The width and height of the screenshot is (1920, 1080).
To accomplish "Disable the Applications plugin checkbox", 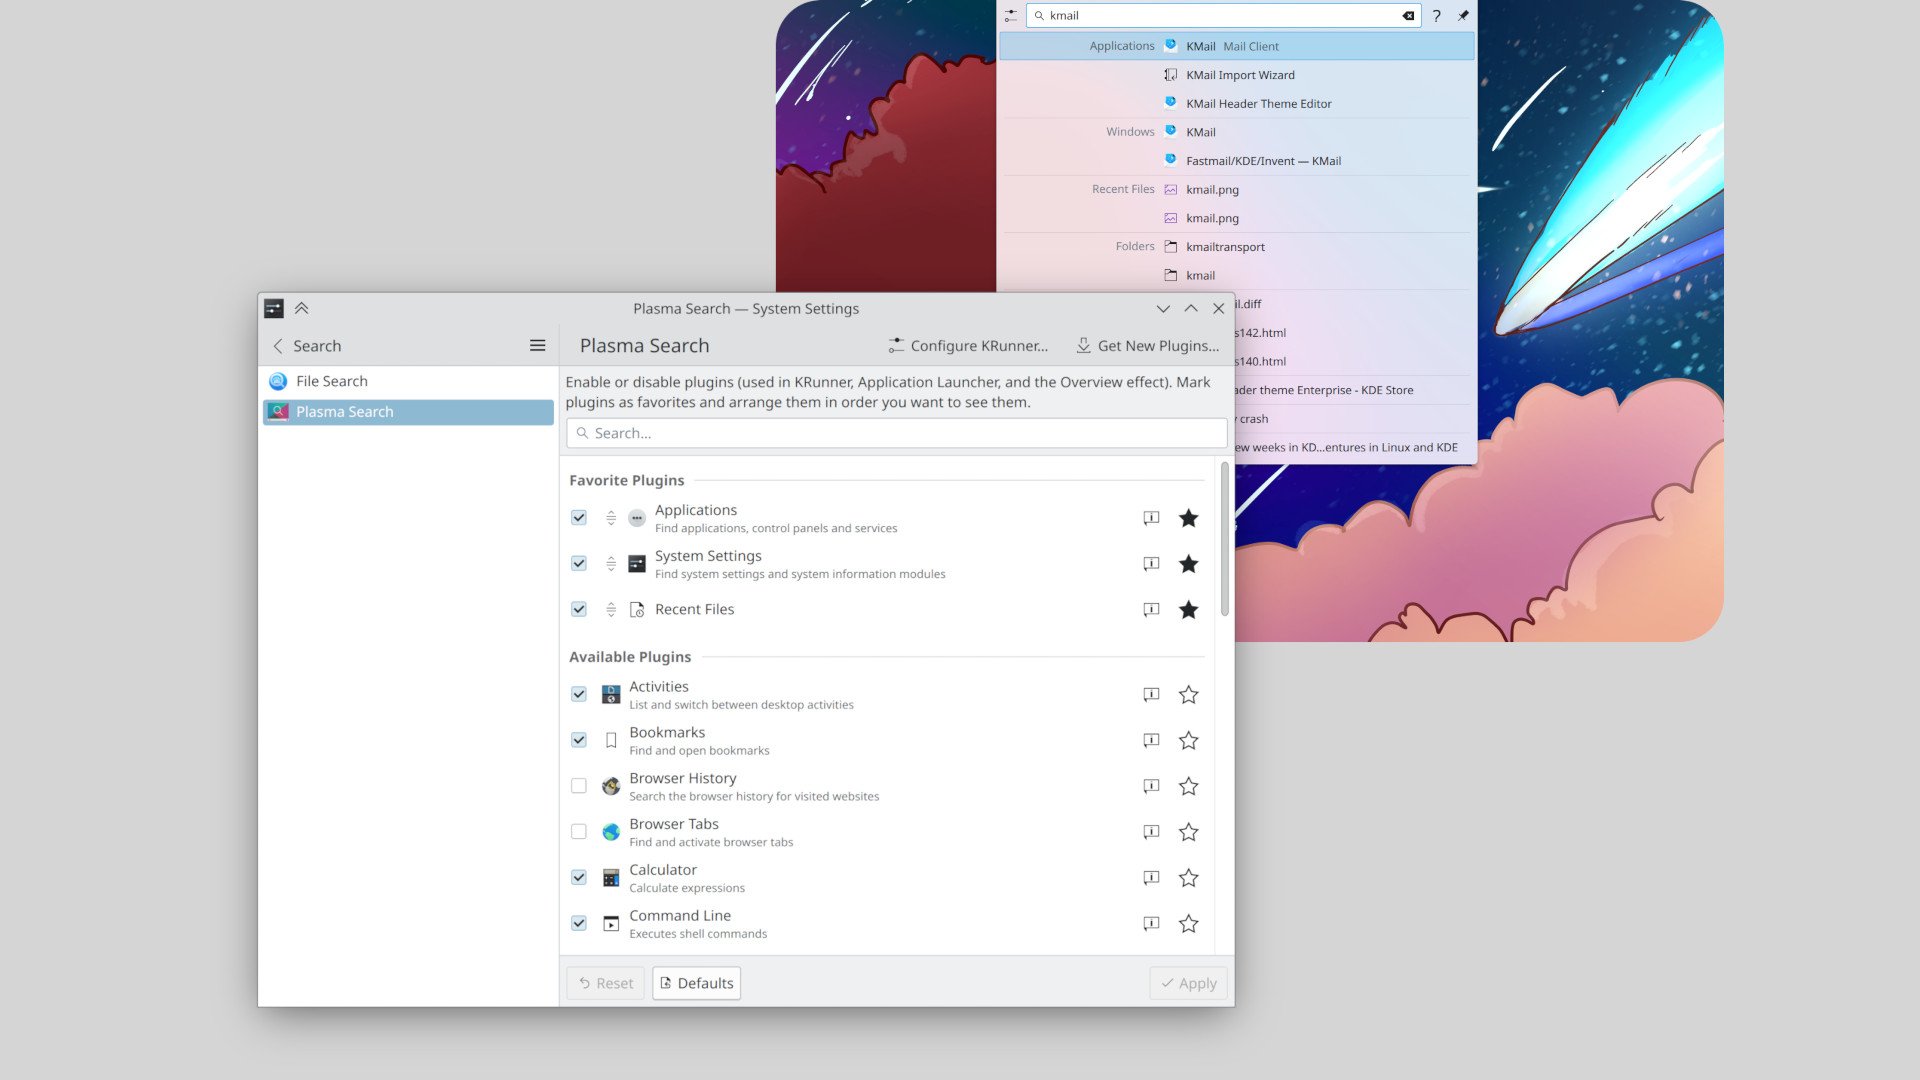I will pyautogui.click(x=579, y=518).
